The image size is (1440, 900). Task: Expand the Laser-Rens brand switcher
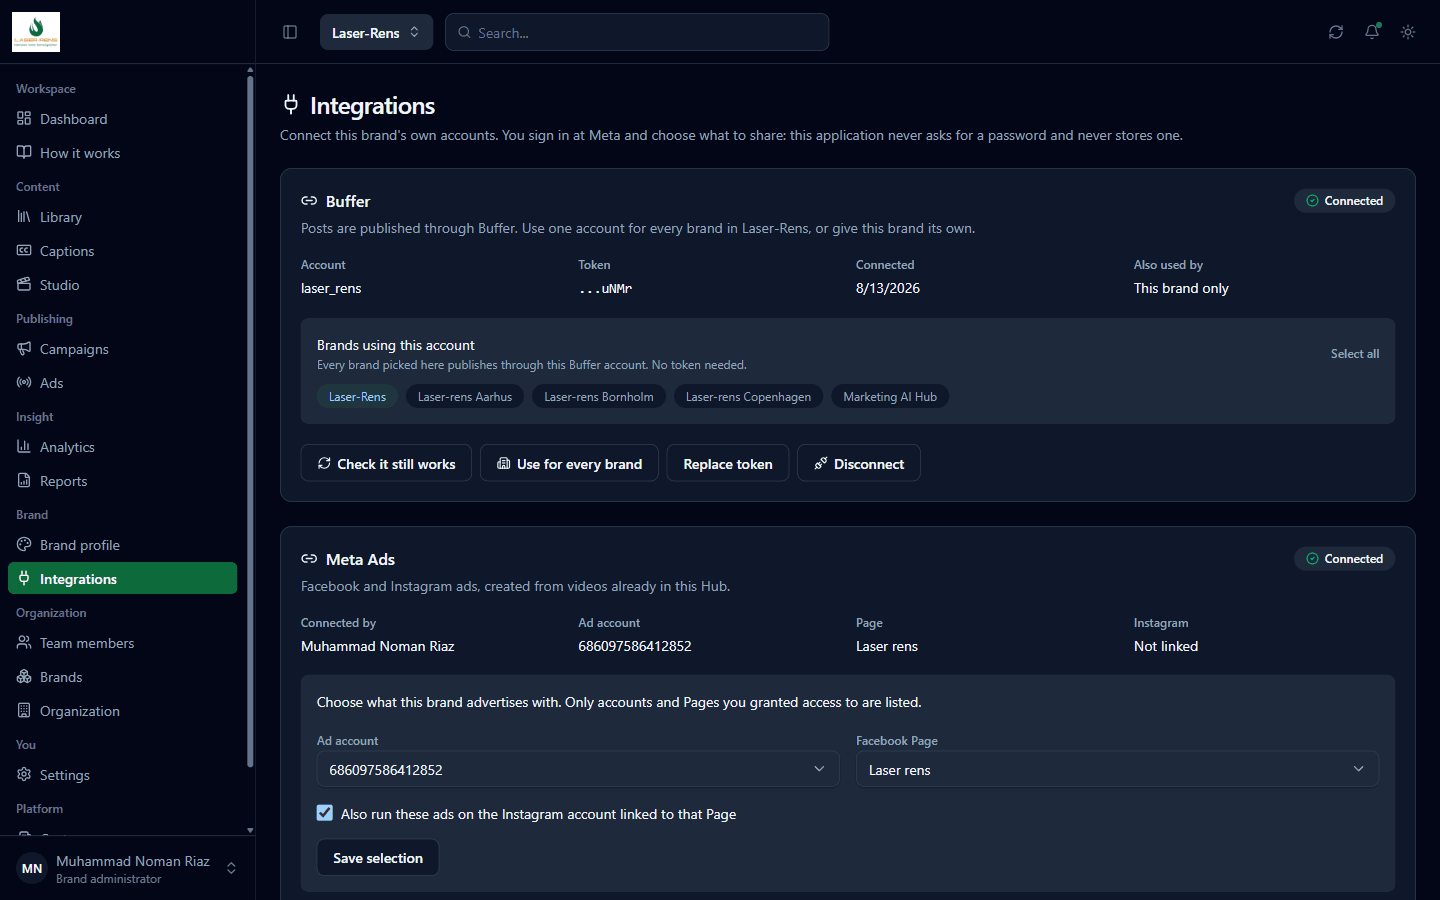coord(376,32)
